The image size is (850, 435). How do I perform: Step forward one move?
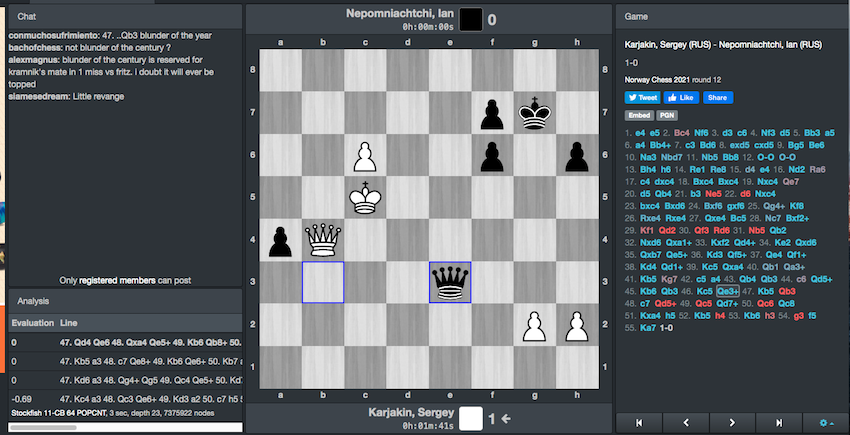[x=732, y=423]
